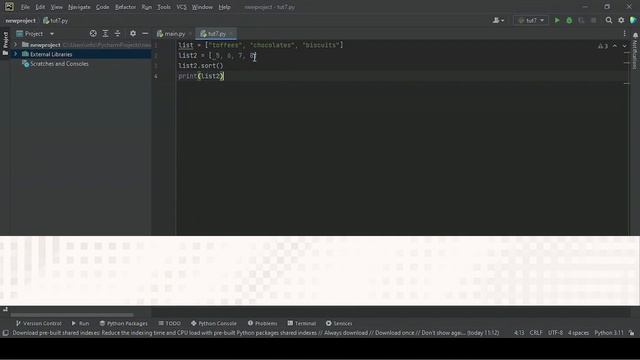
Task: Click the print(list2) code line
Action: coord(201,76)
